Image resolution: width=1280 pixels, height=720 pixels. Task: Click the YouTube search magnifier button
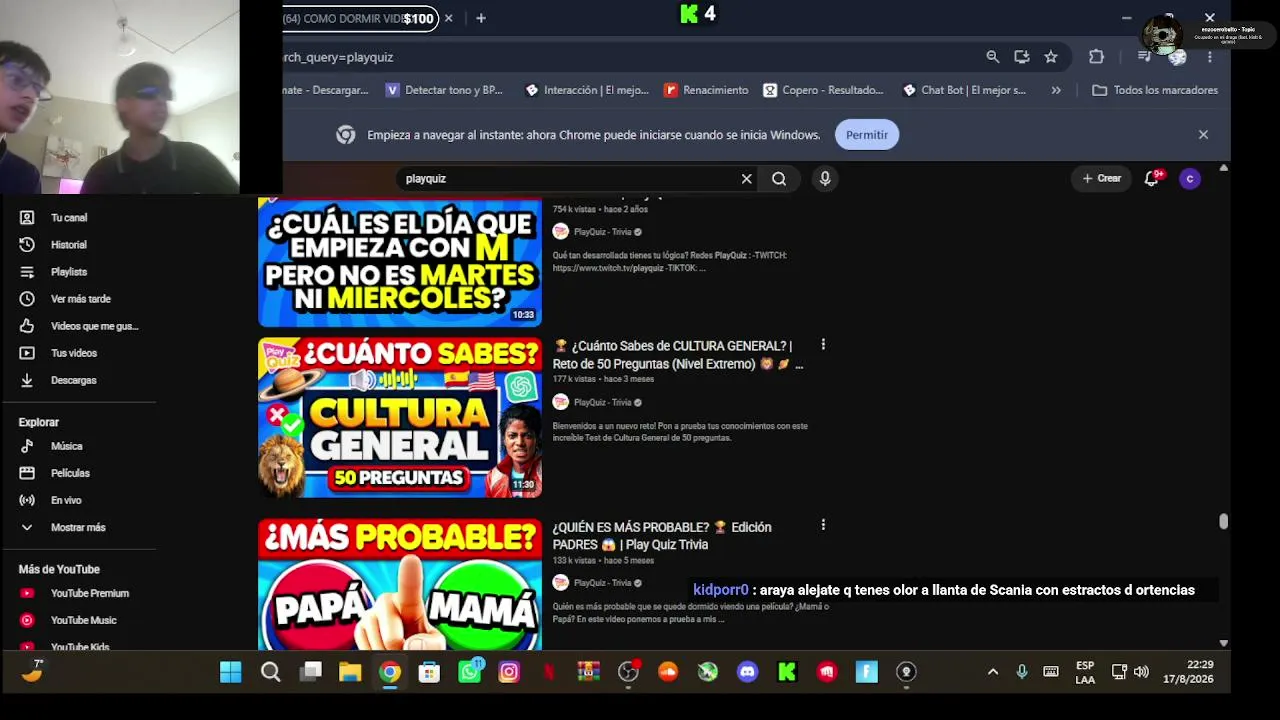779,178
